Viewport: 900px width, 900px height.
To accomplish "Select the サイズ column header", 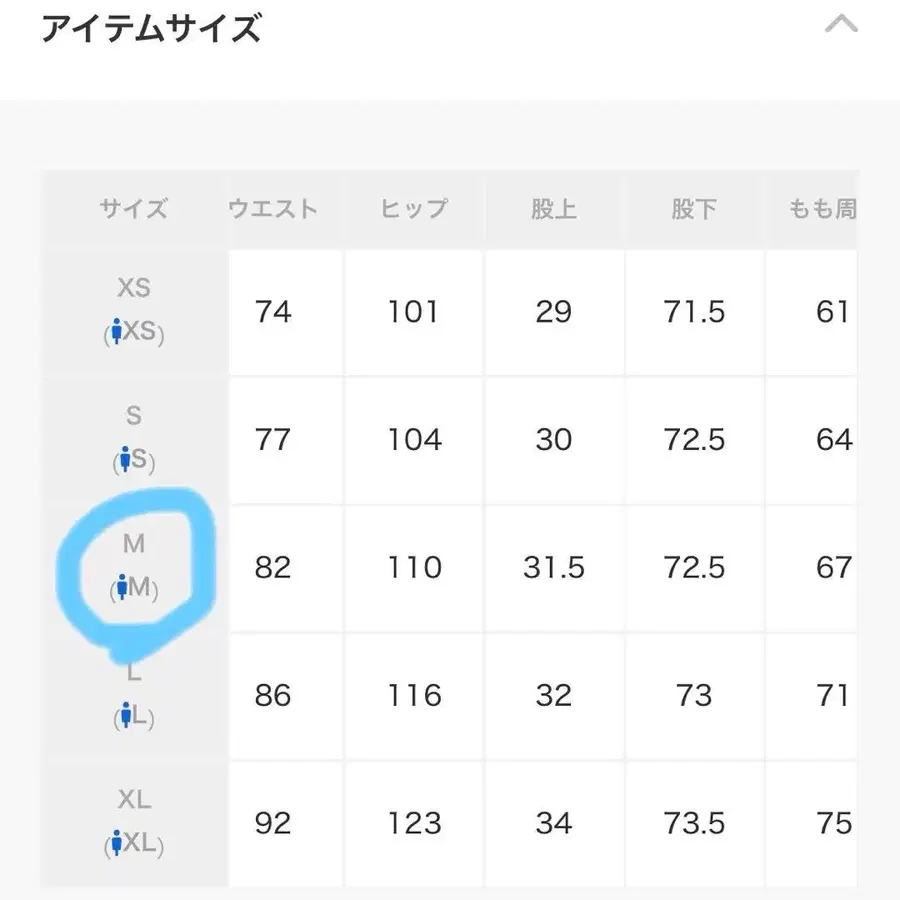I will [x=135, y=208].
